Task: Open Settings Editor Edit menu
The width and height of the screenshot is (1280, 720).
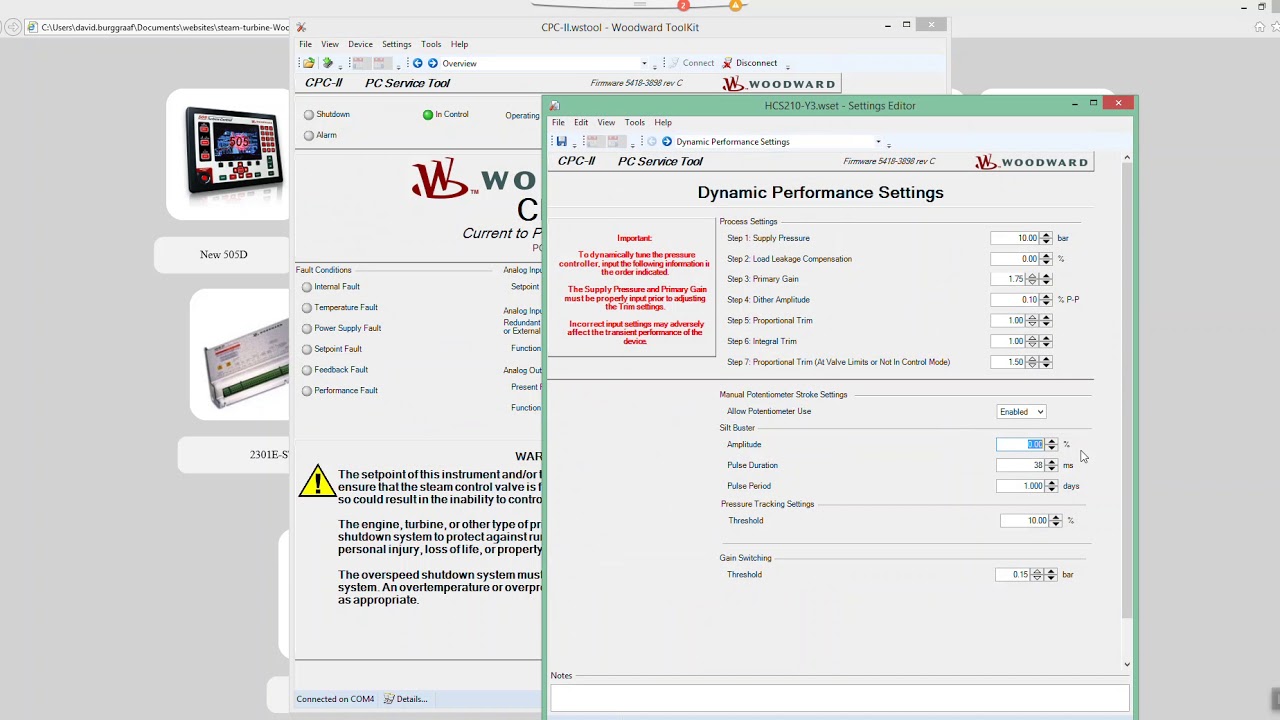Action: [x=581, y=123]
